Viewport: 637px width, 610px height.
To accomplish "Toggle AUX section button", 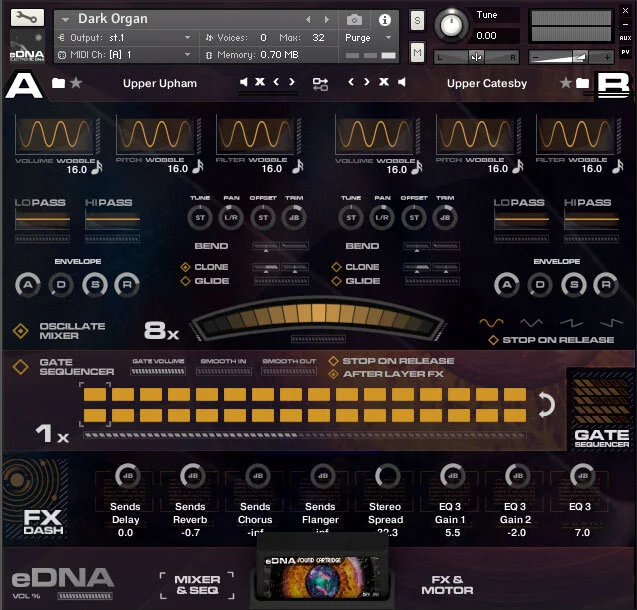I will 625,38.
